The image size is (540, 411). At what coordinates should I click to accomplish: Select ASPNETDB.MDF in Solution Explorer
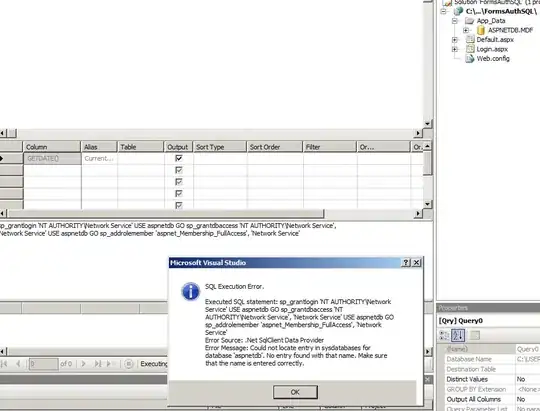point(510,30)
